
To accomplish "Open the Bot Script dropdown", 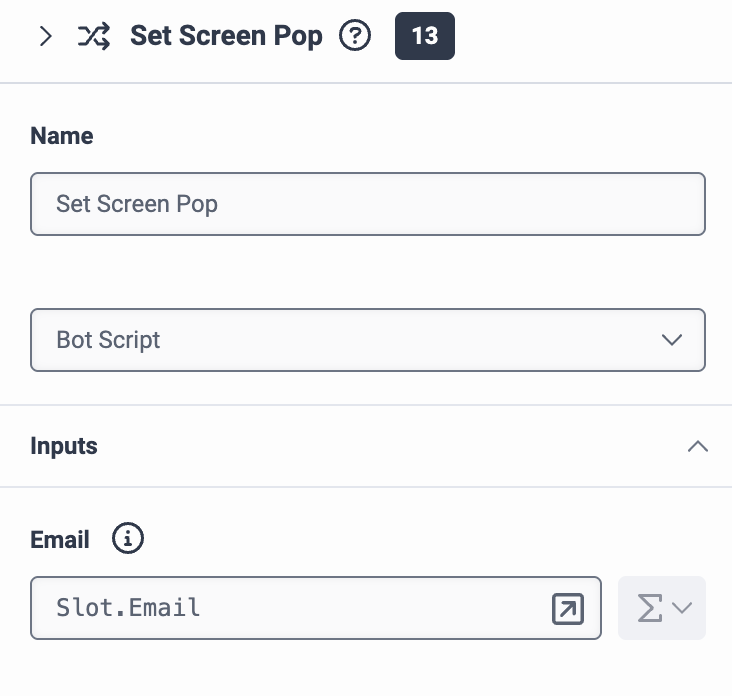I will (368, 340).
